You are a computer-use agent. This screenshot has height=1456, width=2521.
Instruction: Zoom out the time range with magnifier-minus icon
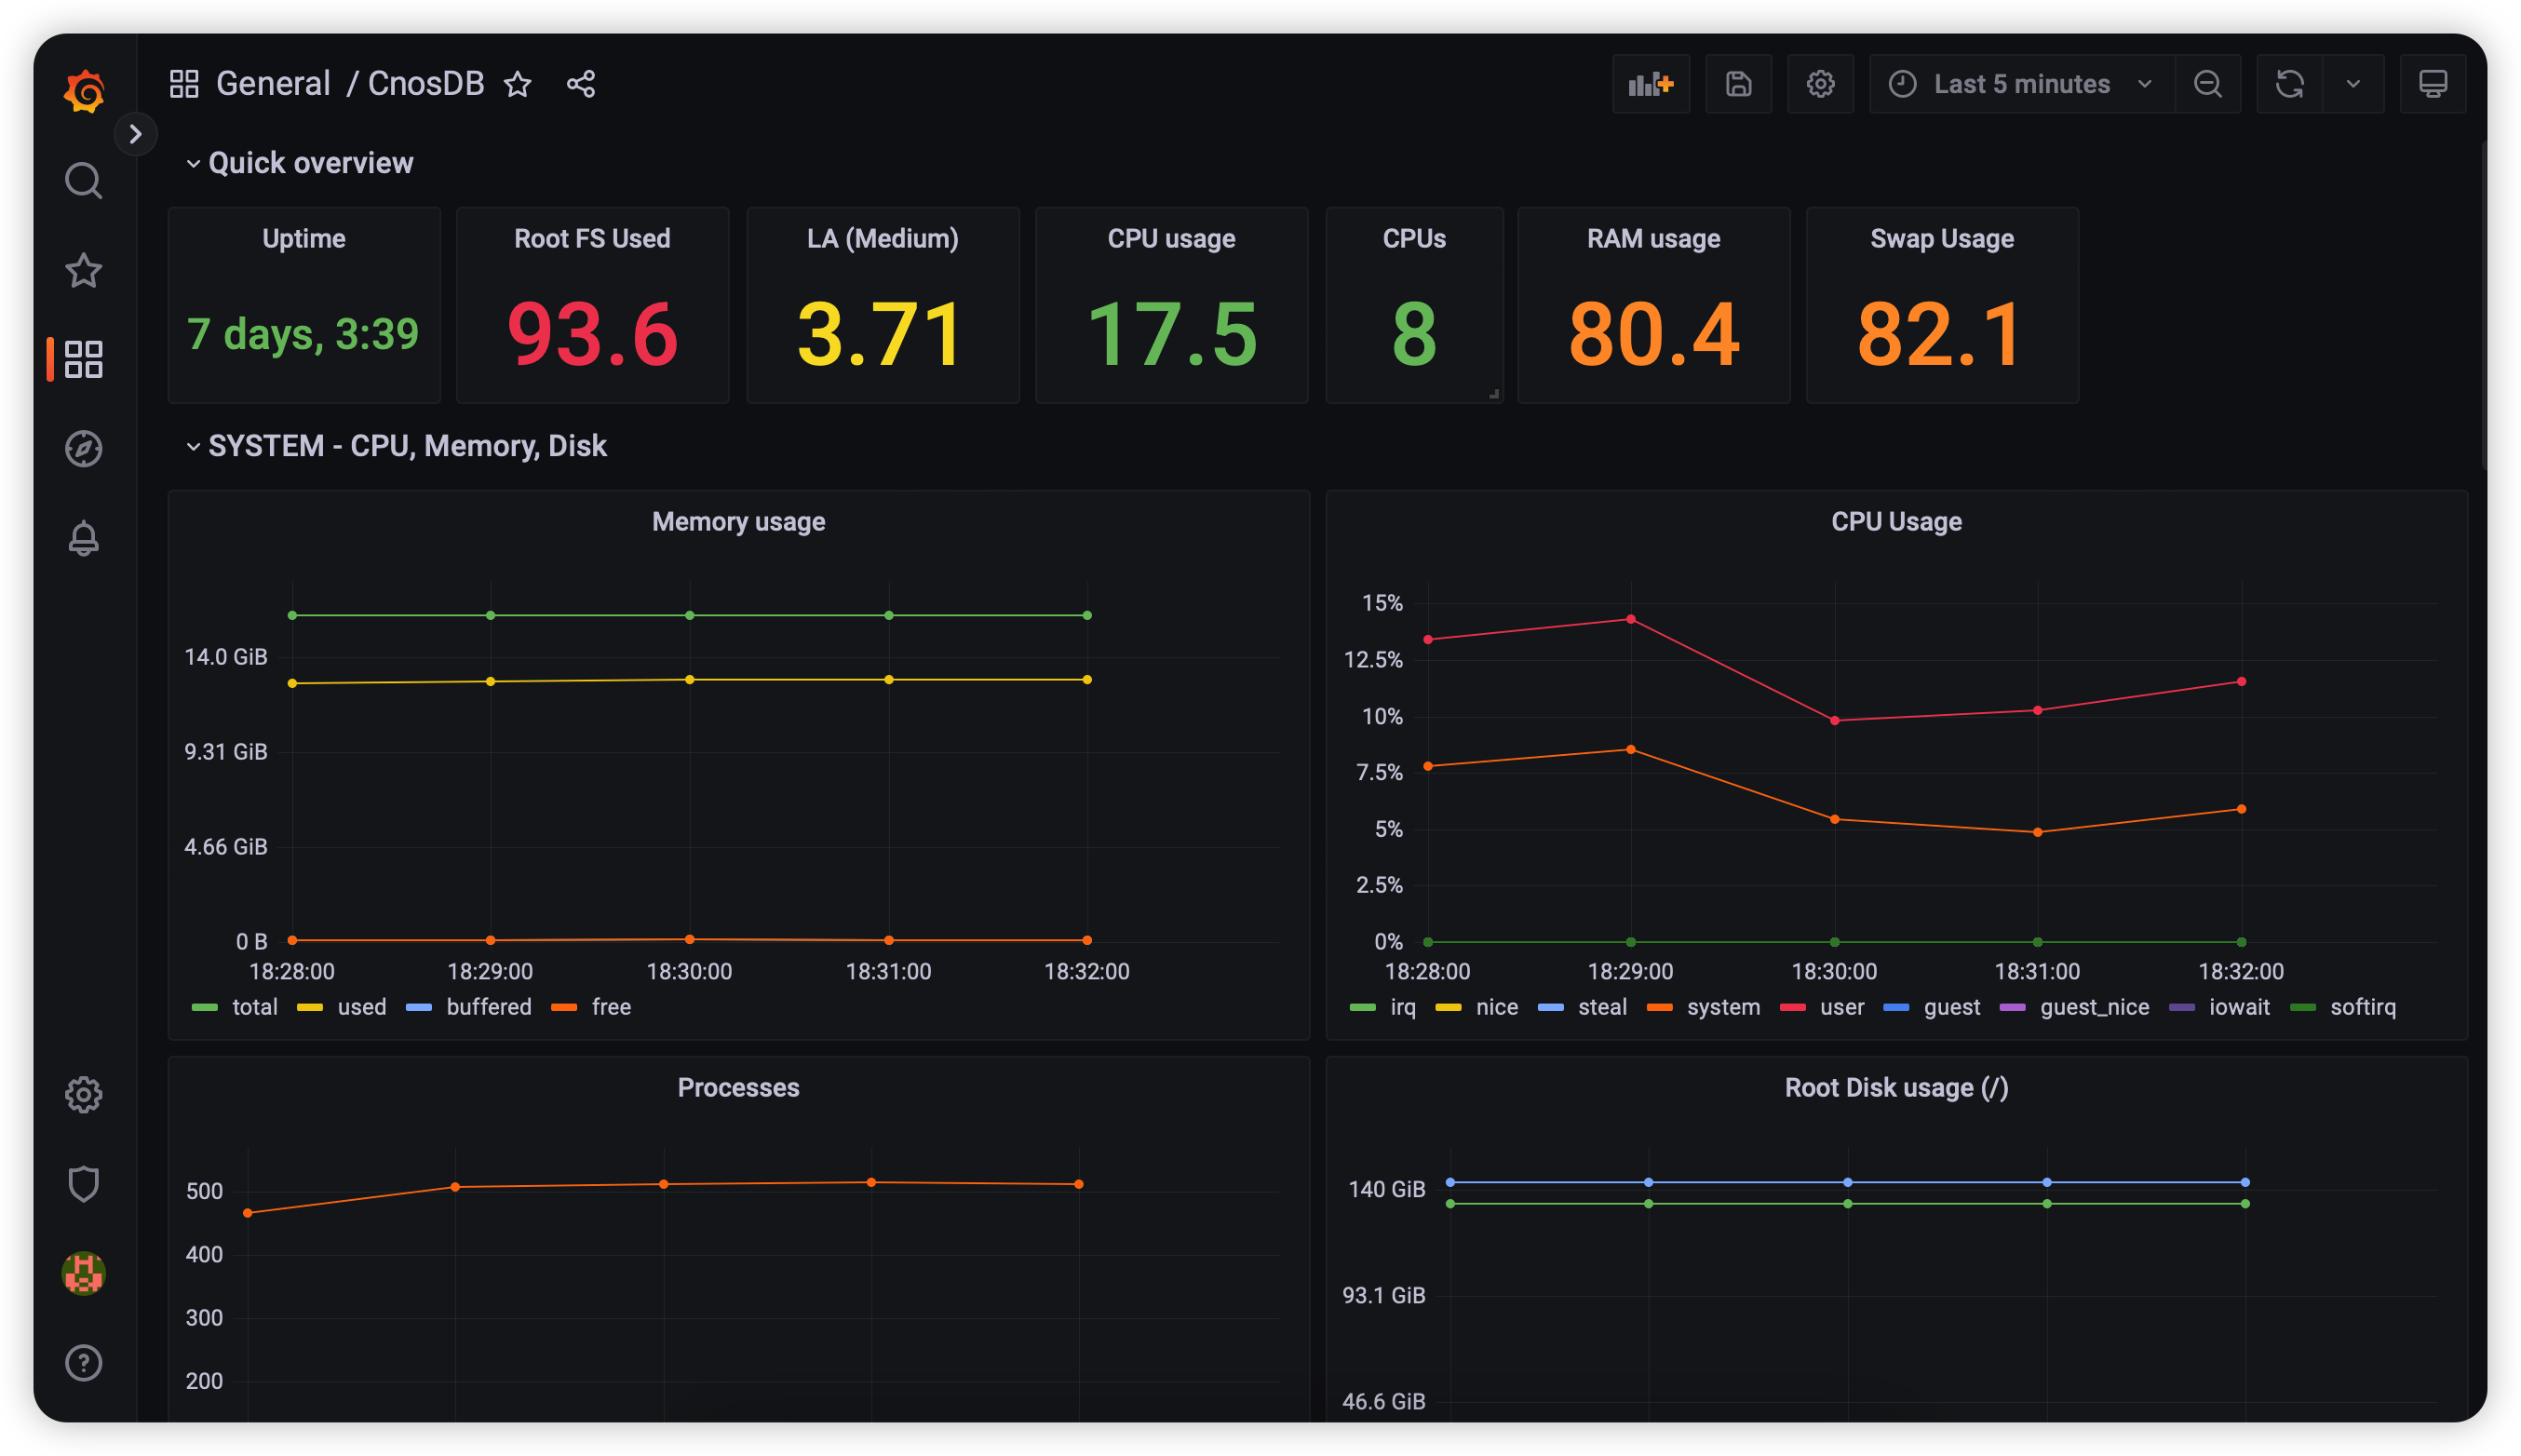tap(2209, 84)
